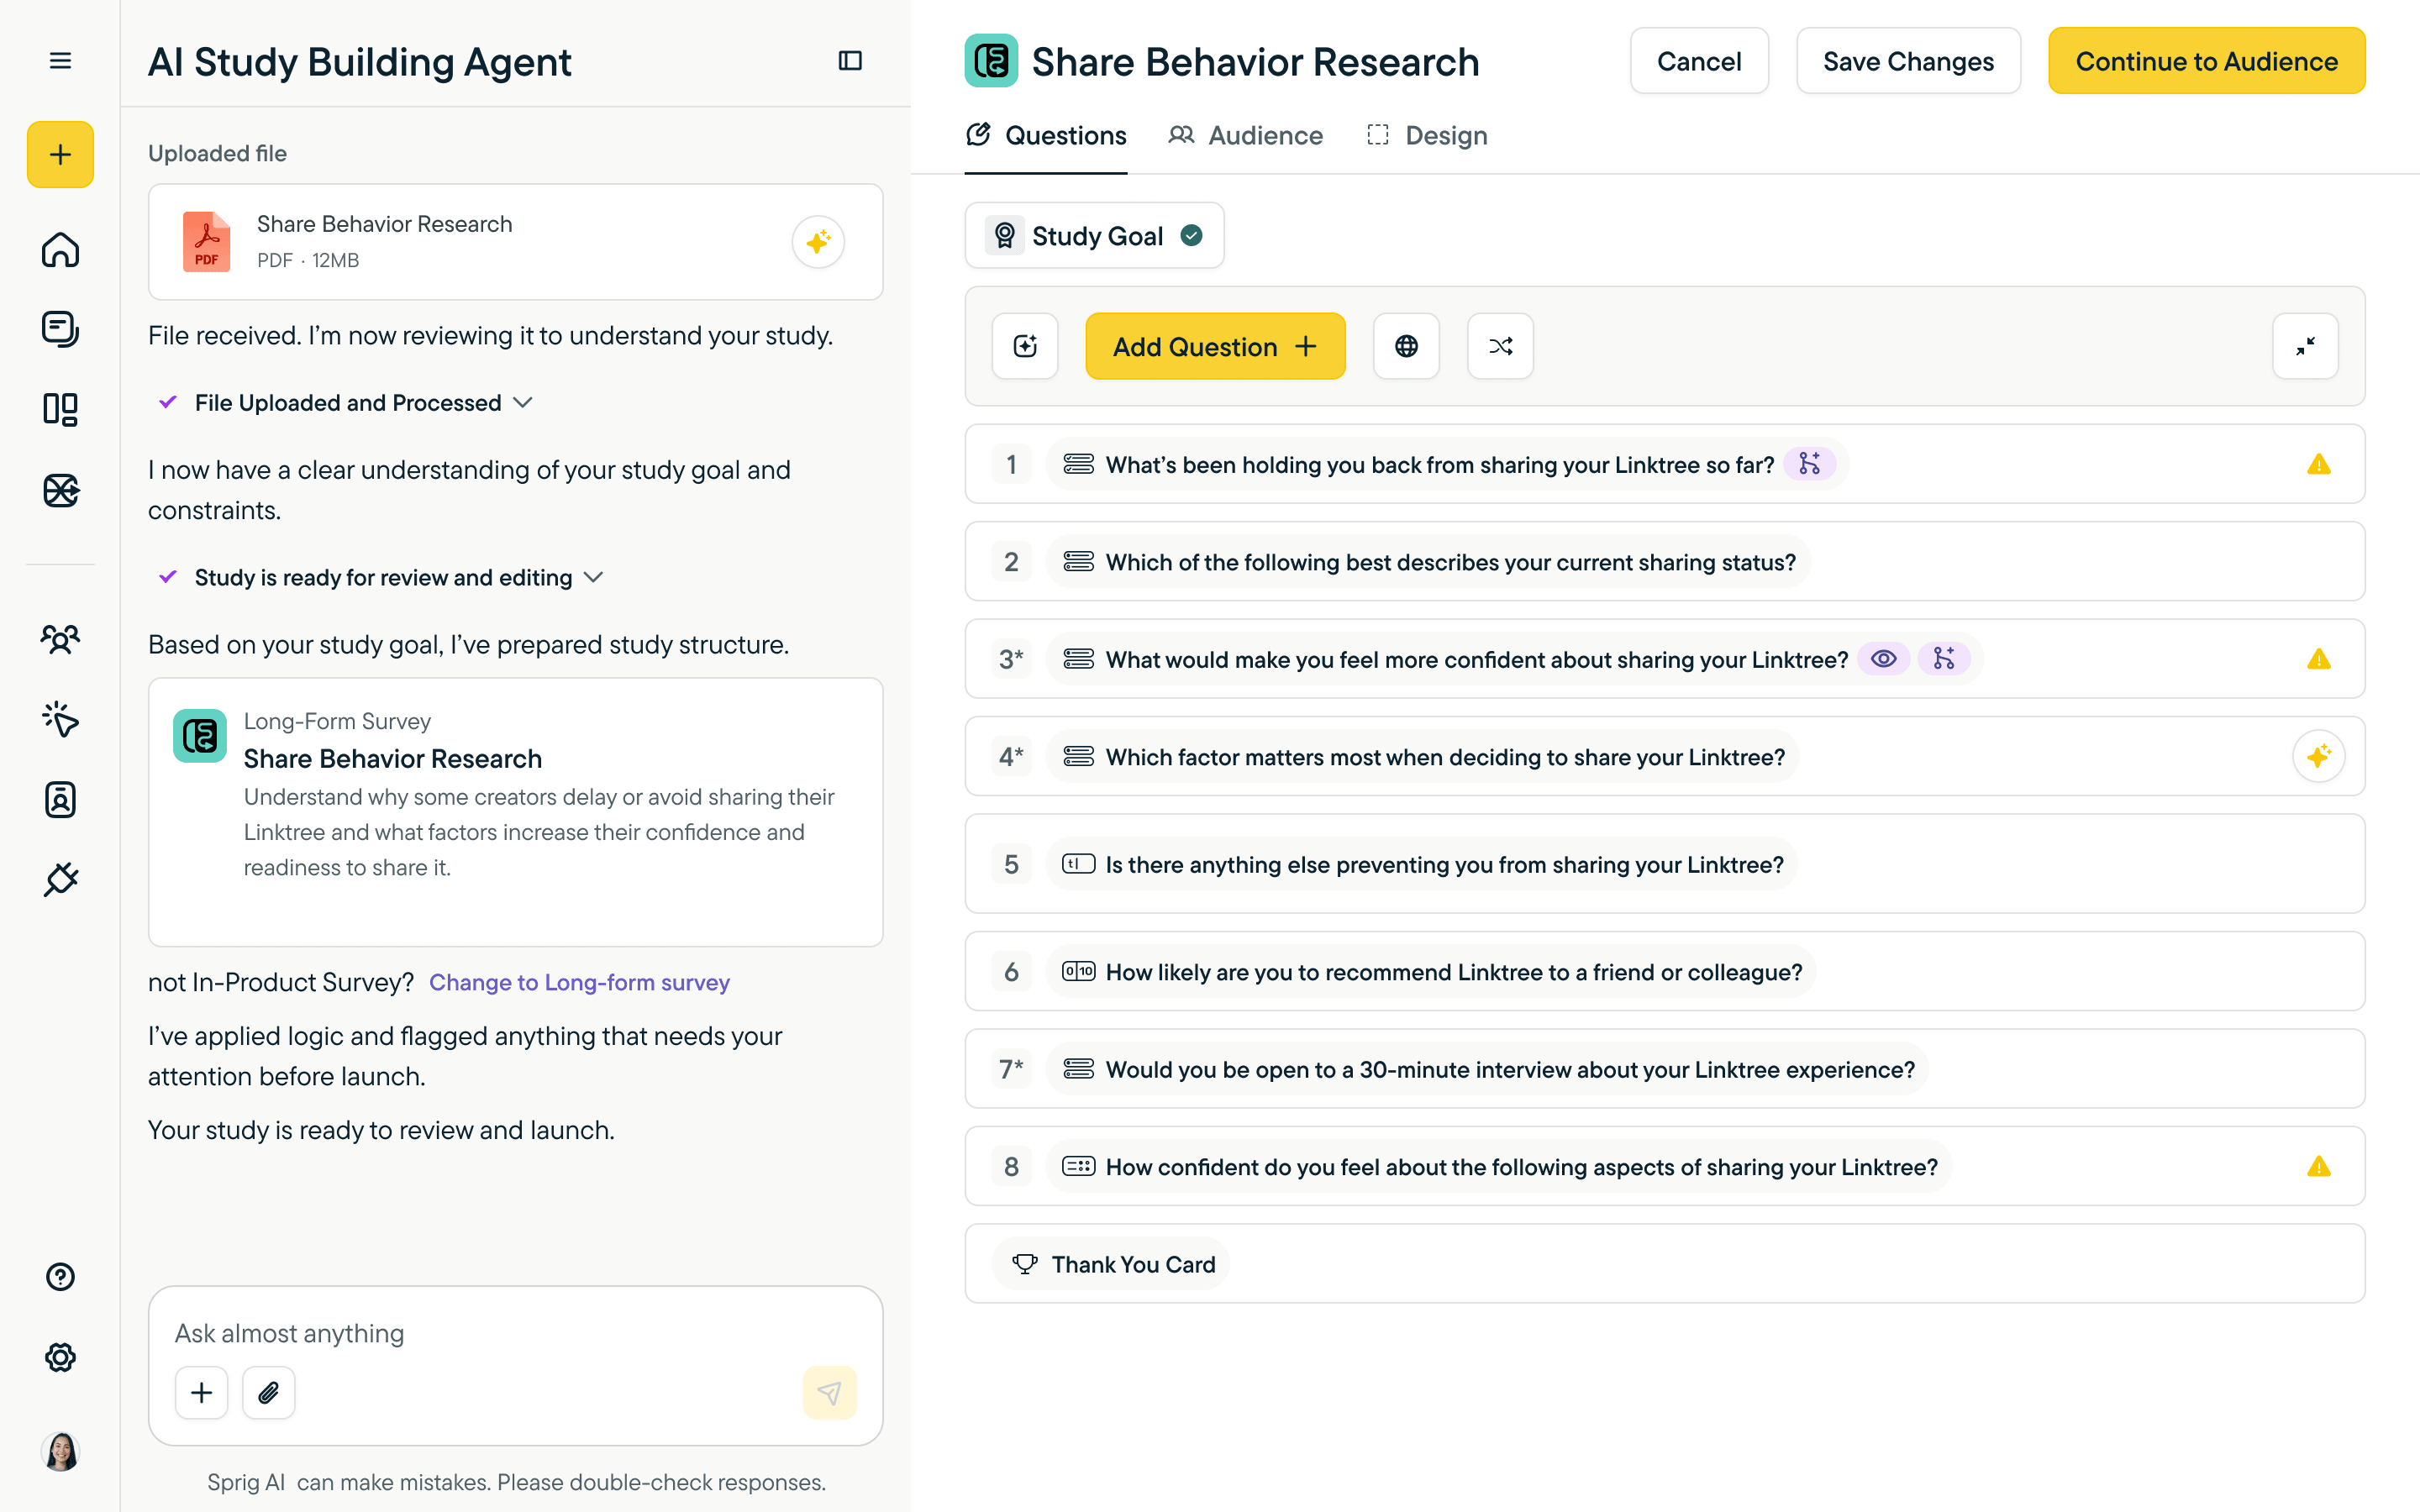Open question 4 Which factor matters most
The height and width of the screenshot is (1512, 2420).
point(1664,756)
